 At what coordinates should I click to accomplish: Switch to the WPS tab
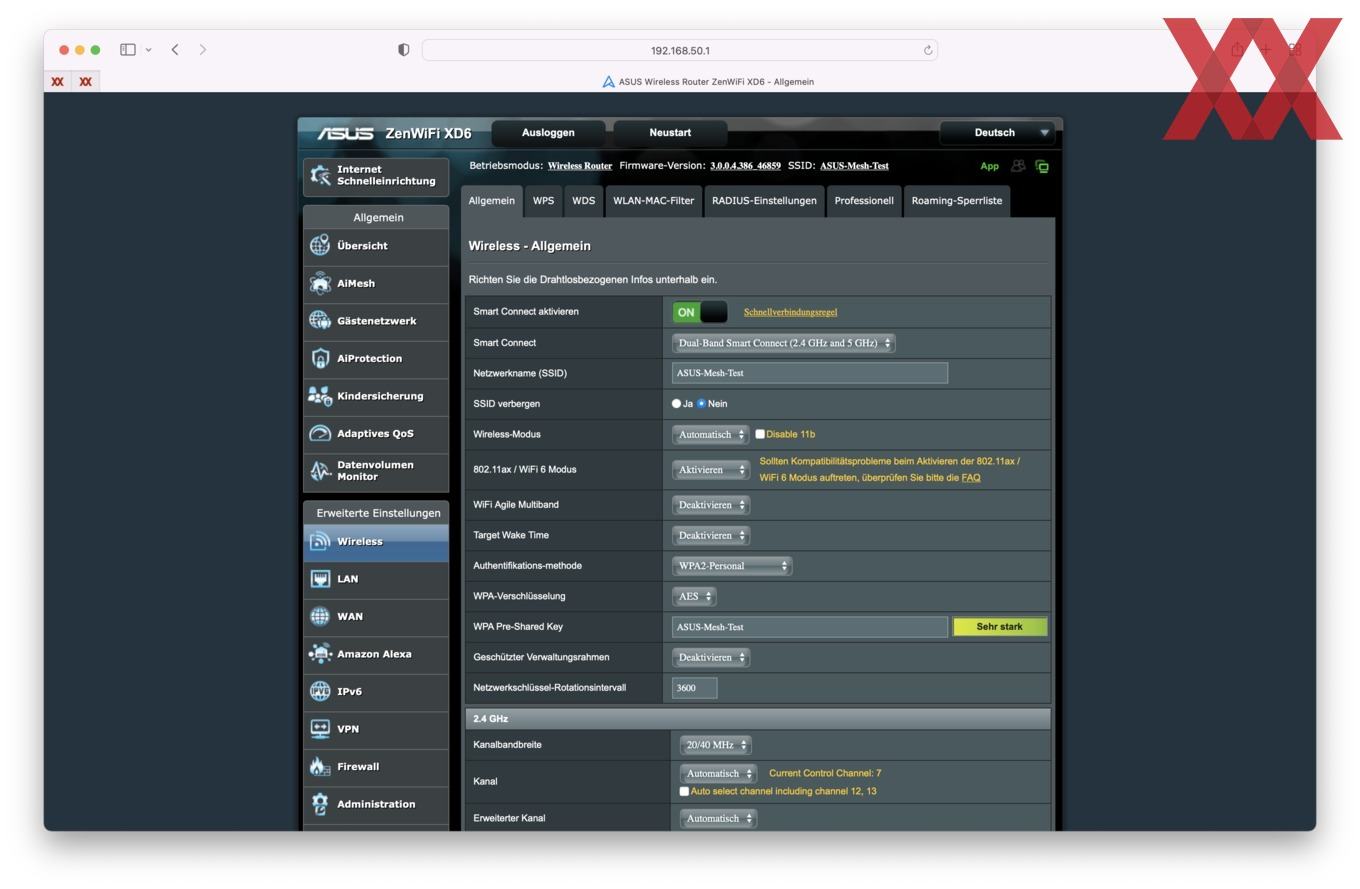tap(543, 201)
